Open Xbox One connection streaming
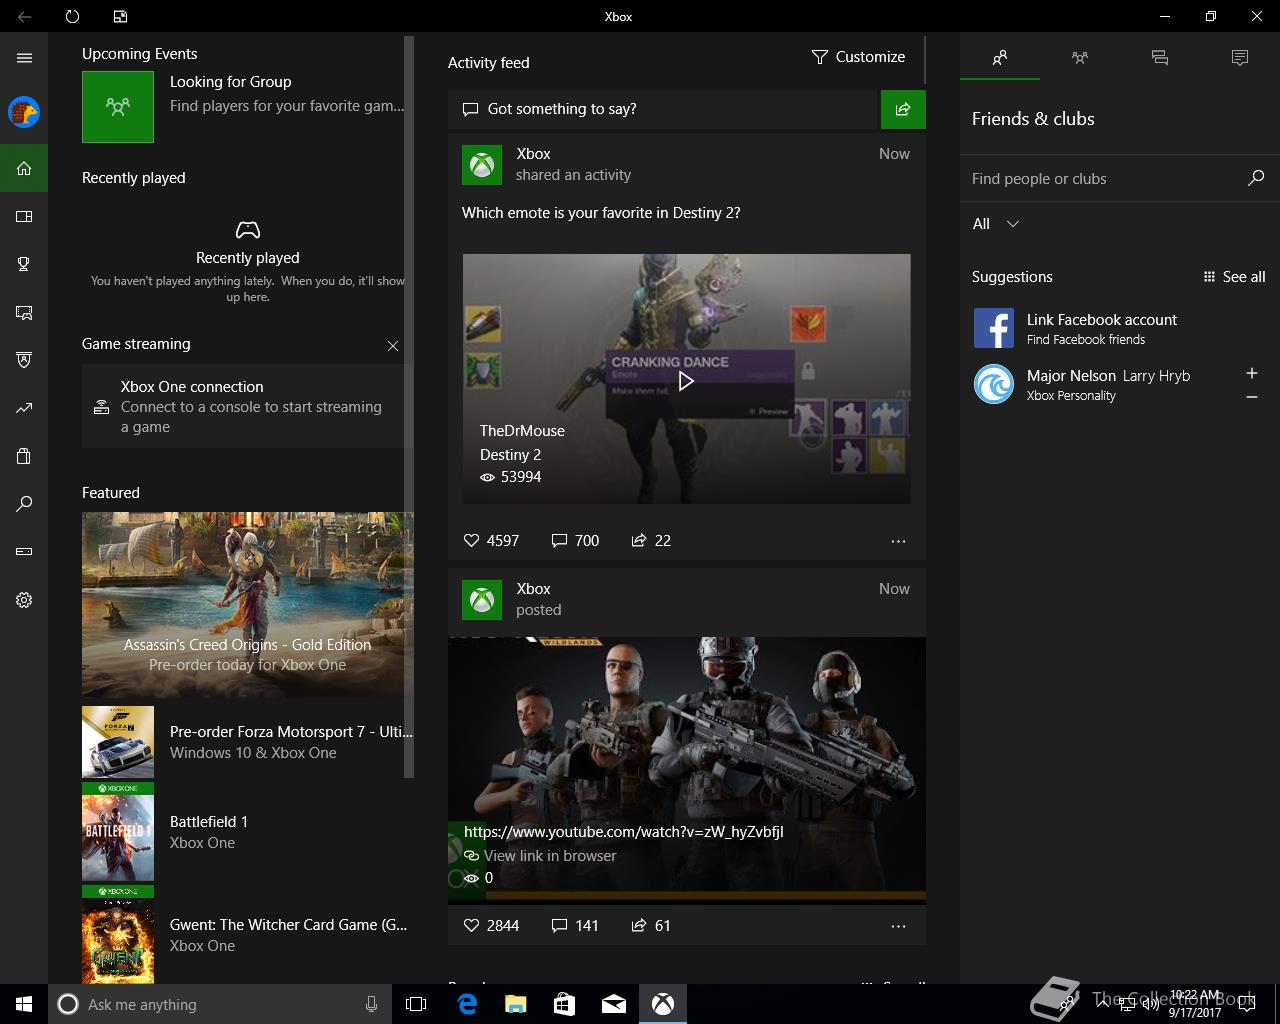The height and width of the screenshot is (1024, 1280). pos(243,406)
